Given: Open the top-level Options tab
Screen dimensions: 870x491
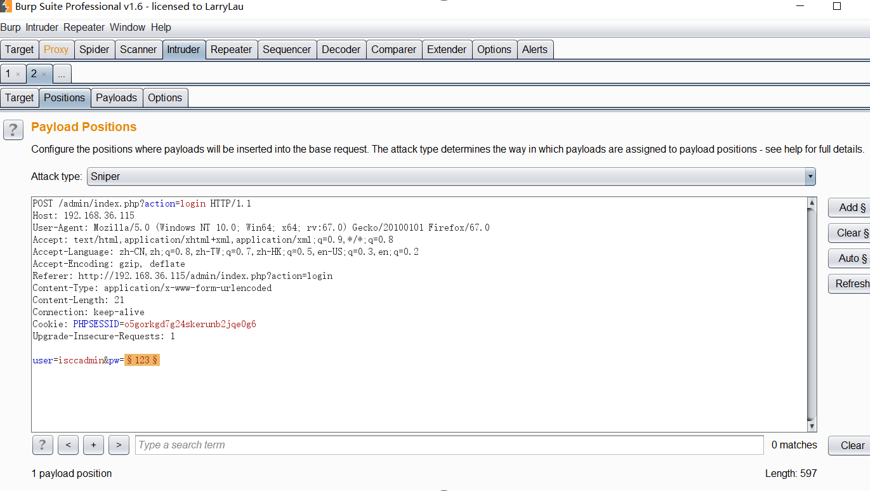Looking at the screenshot, I should coord(494,49).
